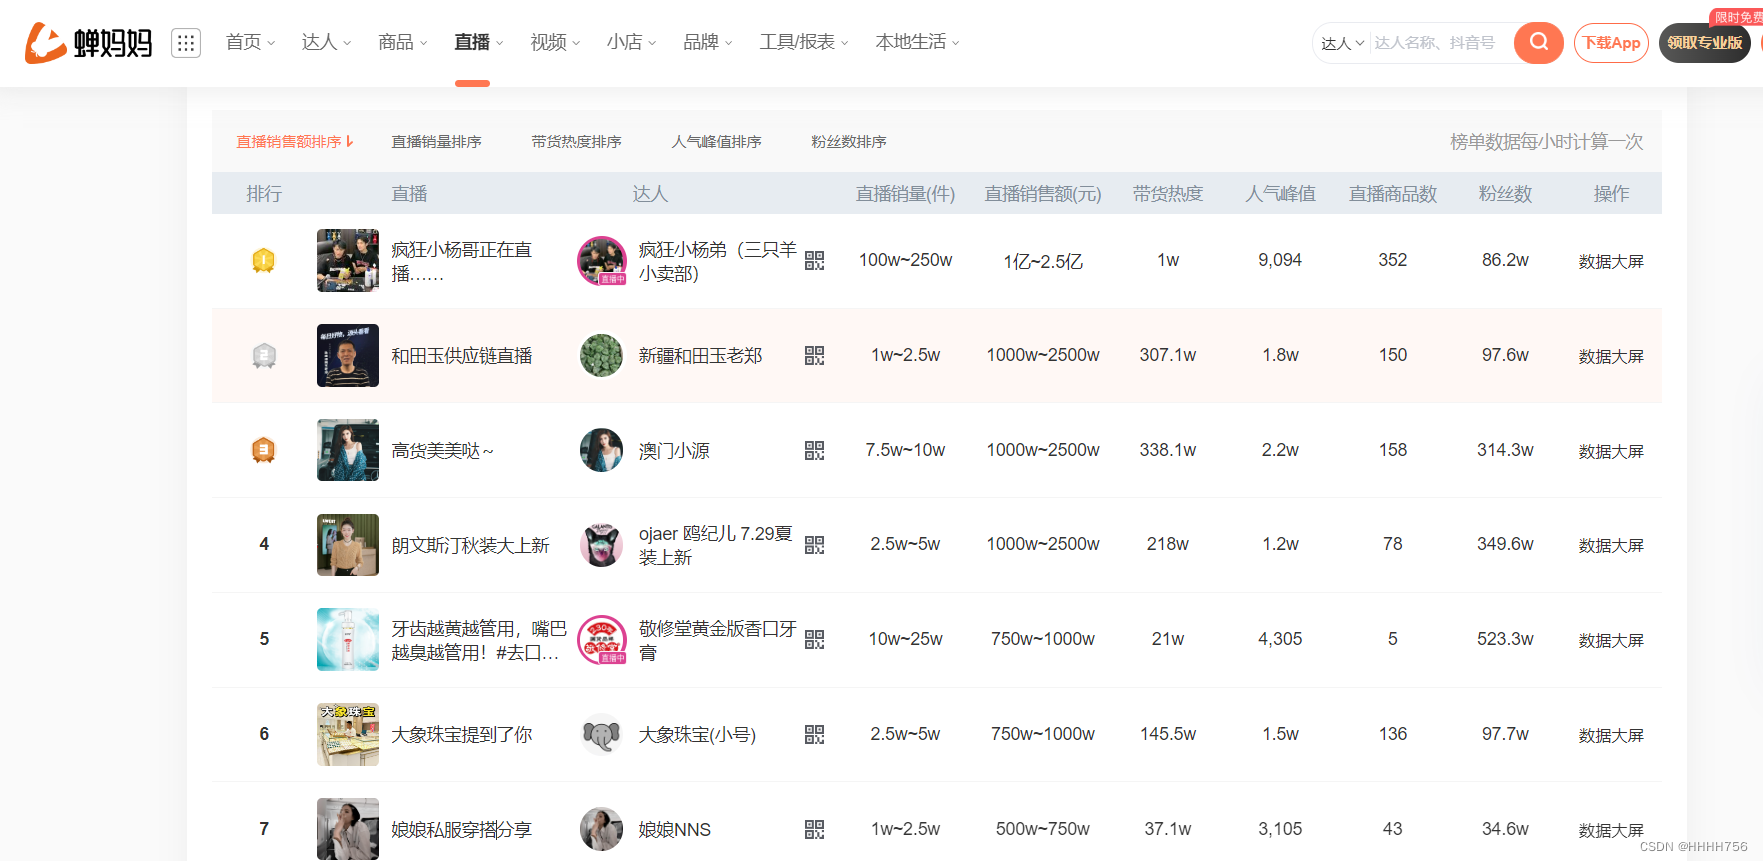
Task: Open QR code for 疯狂小杨弟 row
Action: [x=814, y=260]
